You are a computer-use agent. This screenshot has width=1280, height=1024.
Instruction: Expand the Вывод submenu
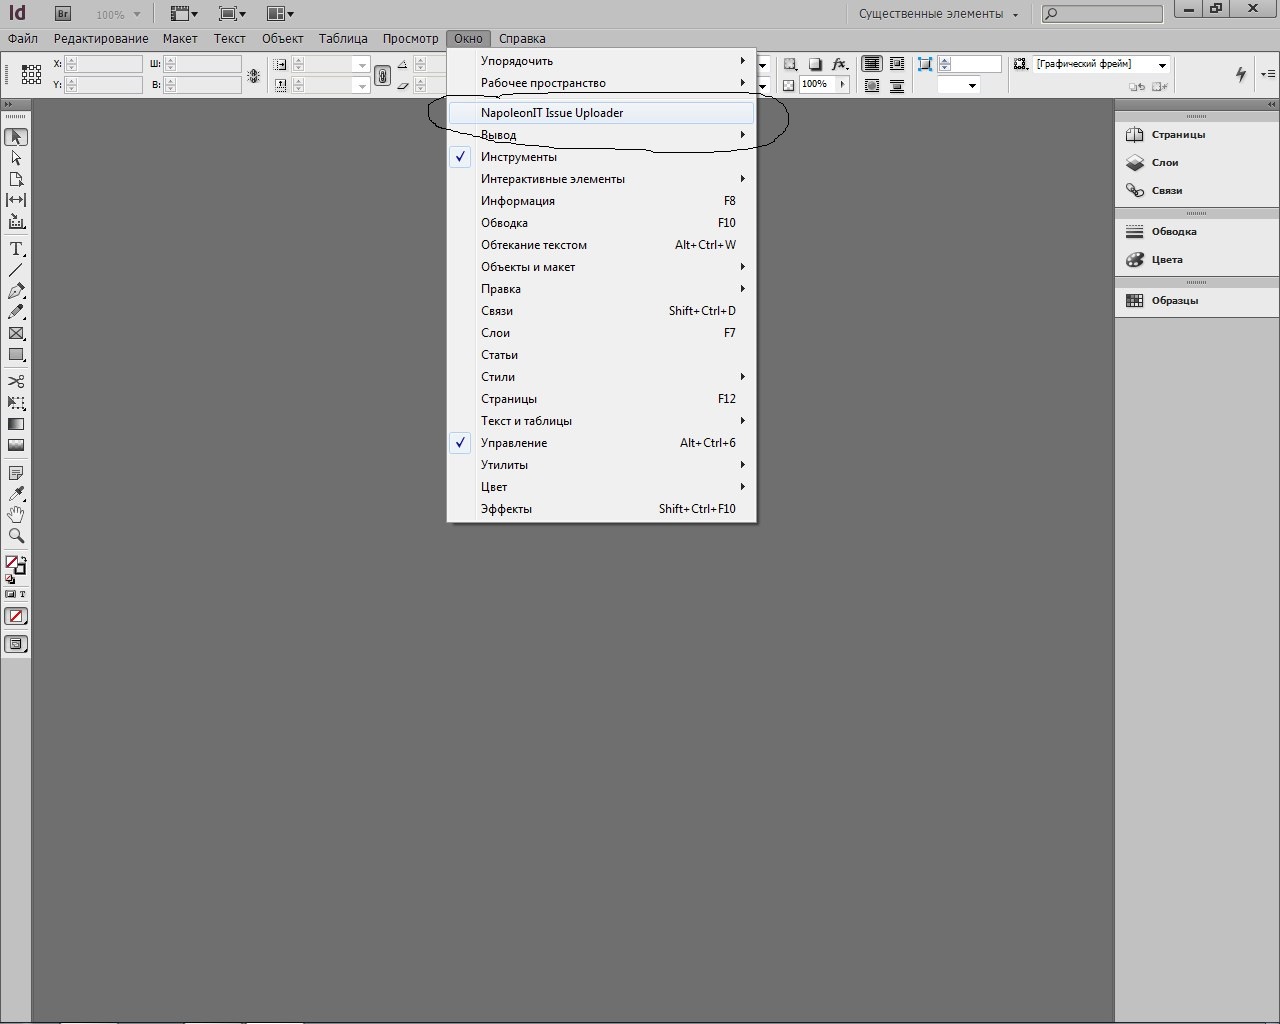pyautogui.click(x=601, y=135)
